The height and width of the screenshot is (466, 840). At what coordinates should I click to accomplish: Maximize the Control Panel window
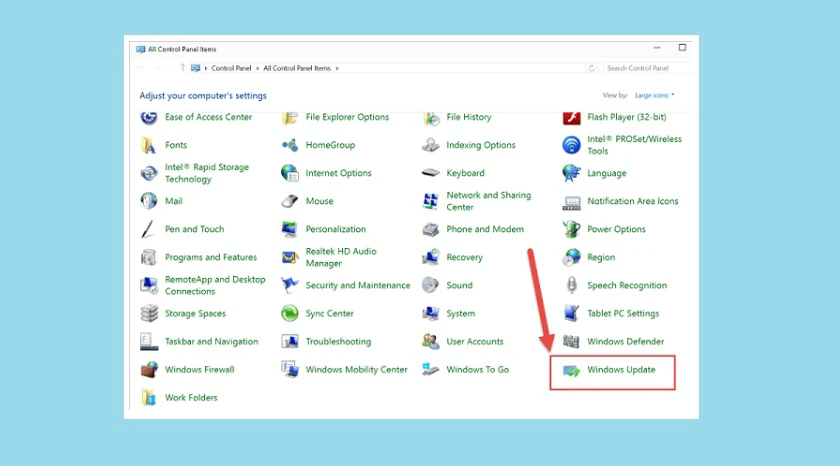[x=682, y=48]
